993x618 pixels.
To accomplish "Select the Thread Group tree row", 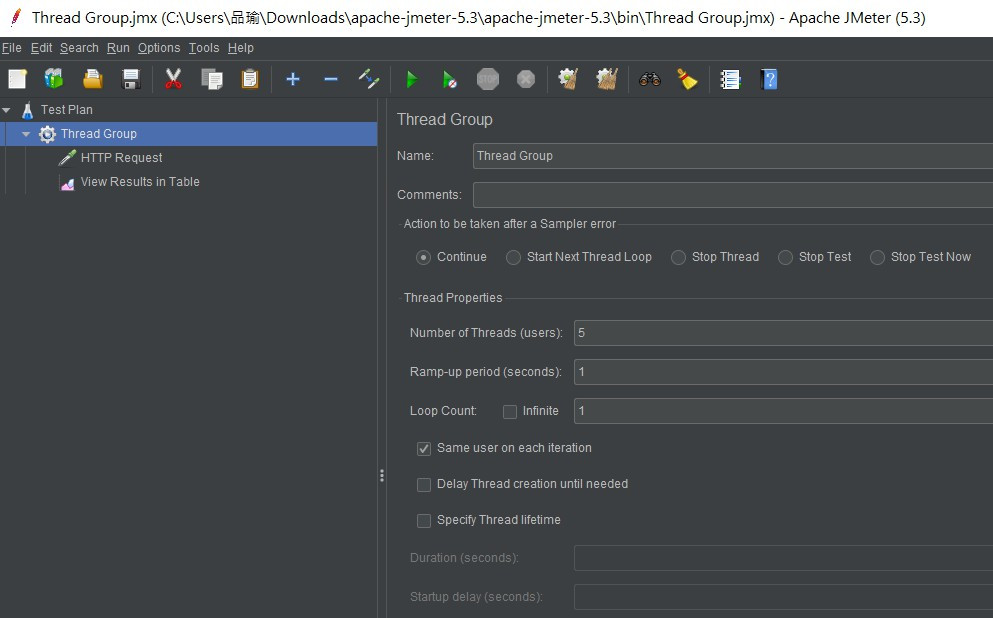I will click(x=190, y=134).
